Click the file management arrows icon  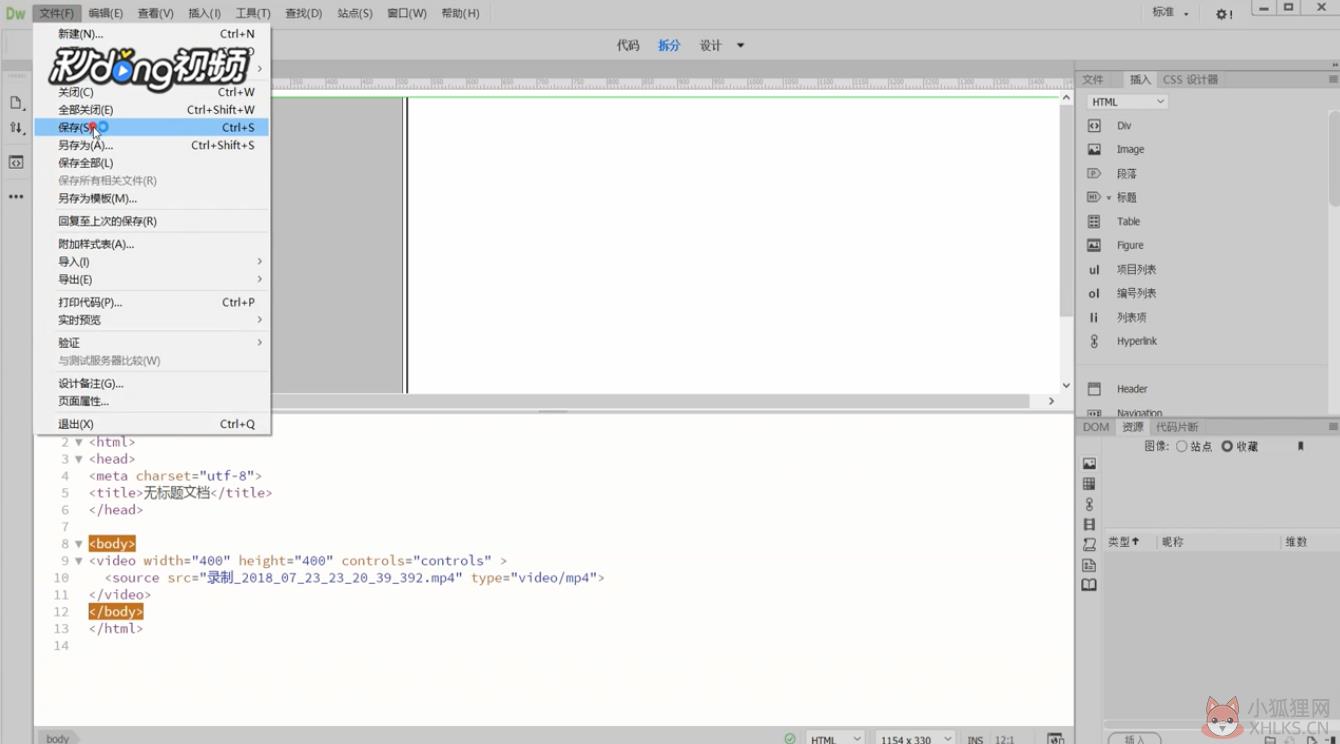click(x=16, y=128)
